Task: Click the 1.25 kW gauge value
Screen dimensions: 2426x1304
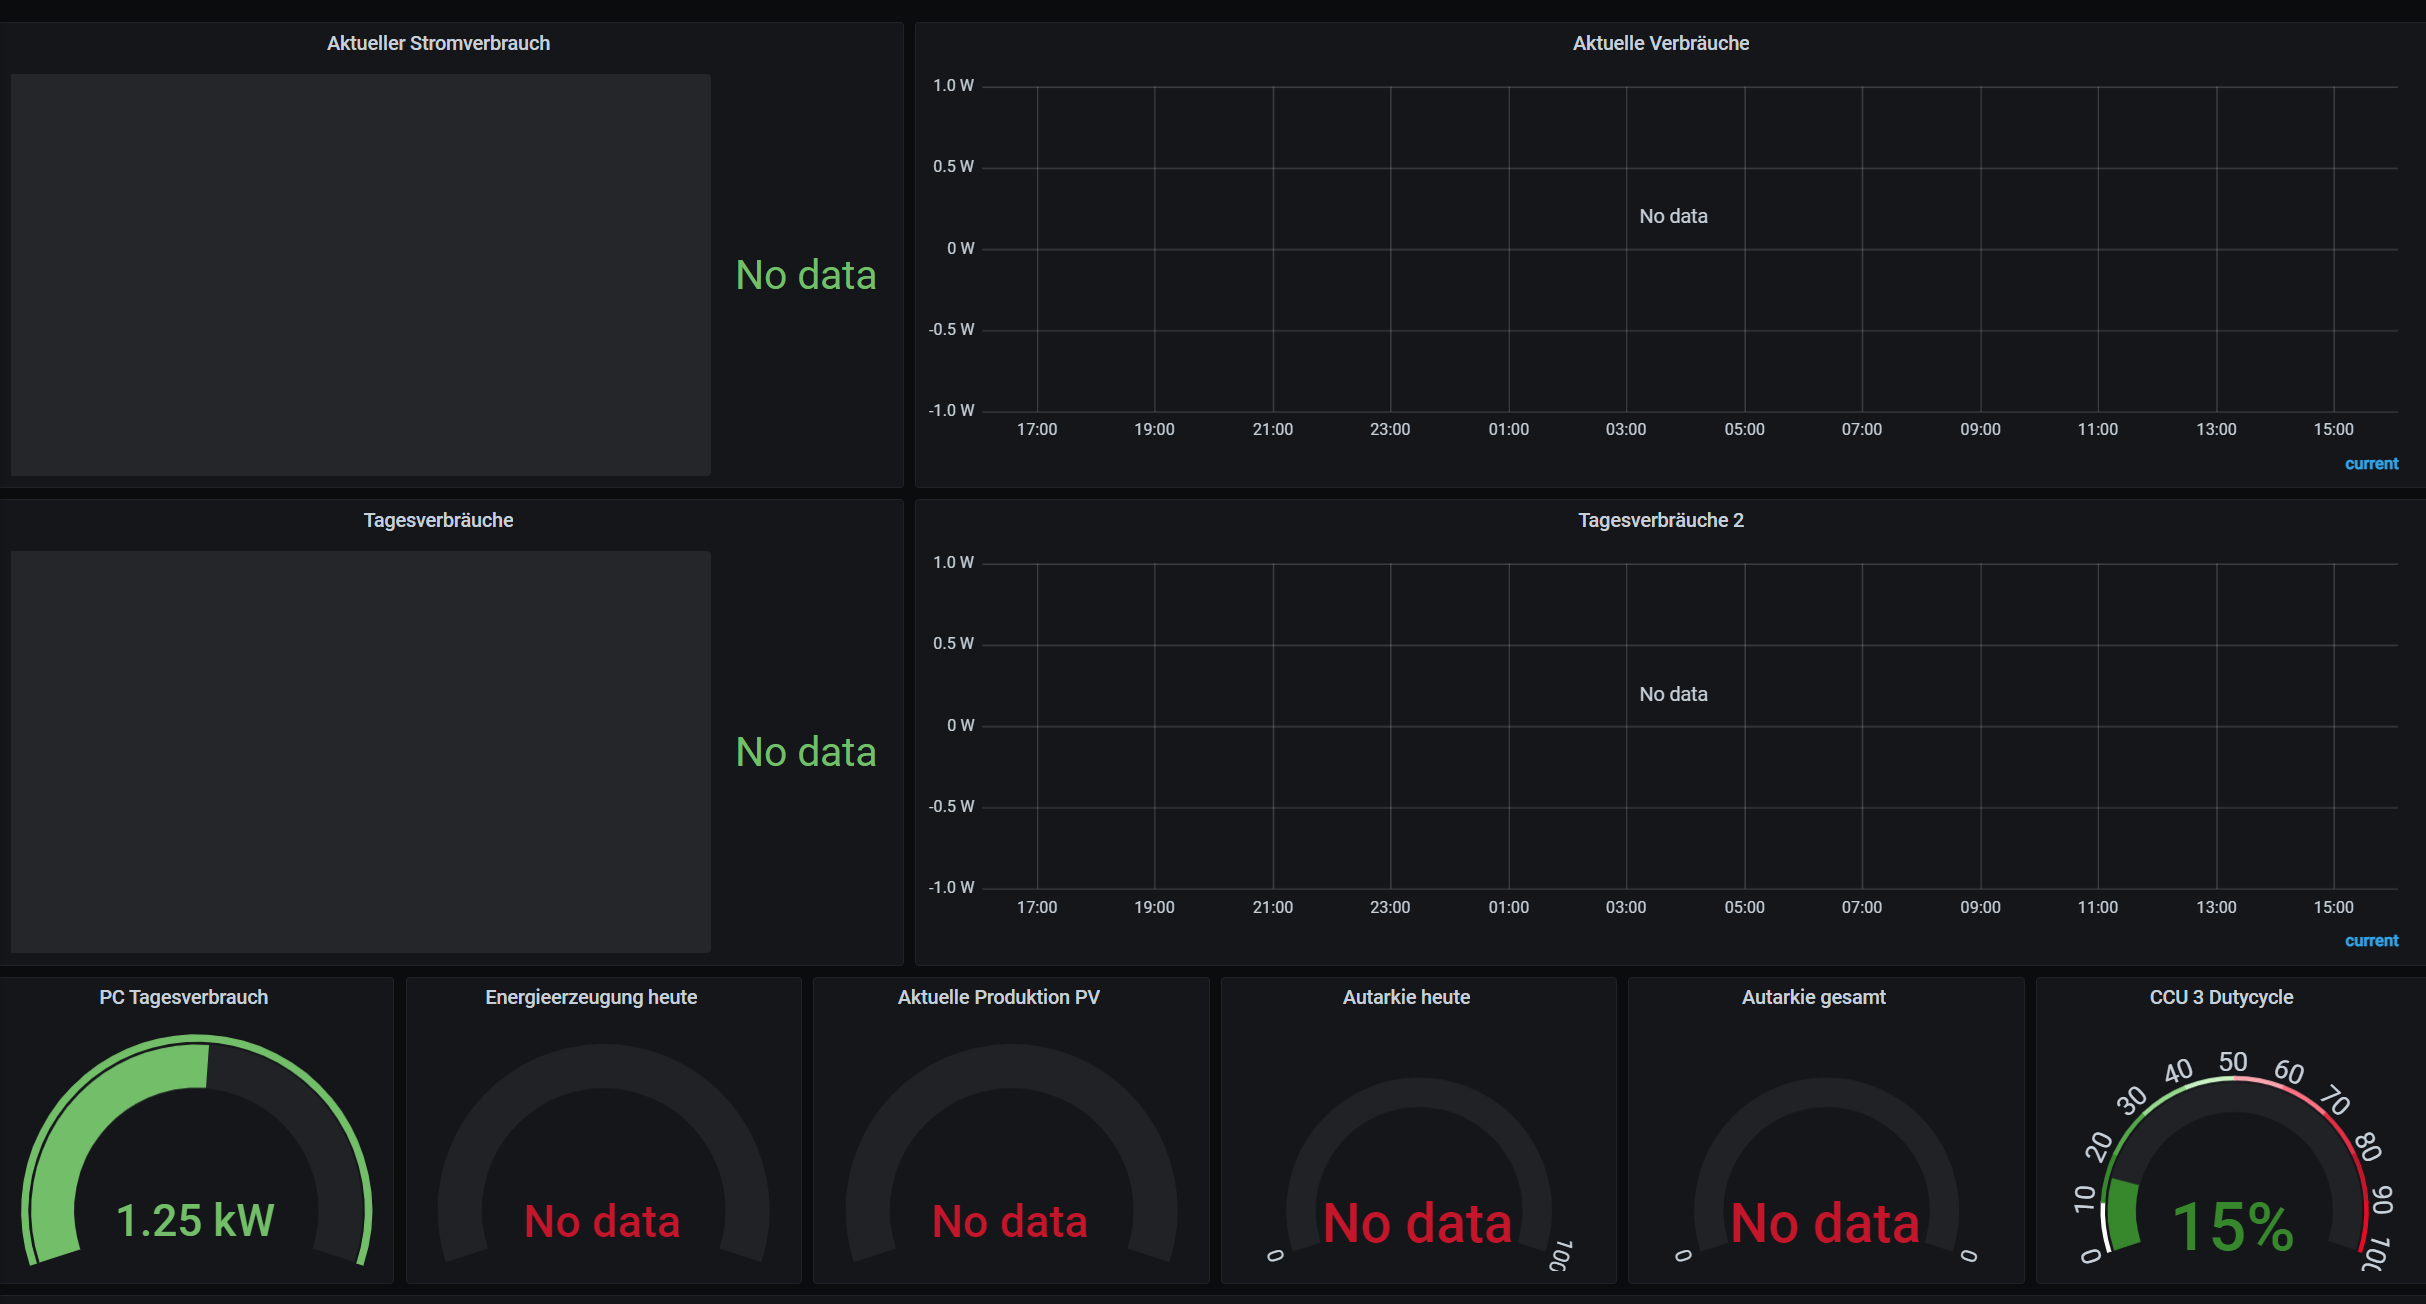Action: point(195,1220)
